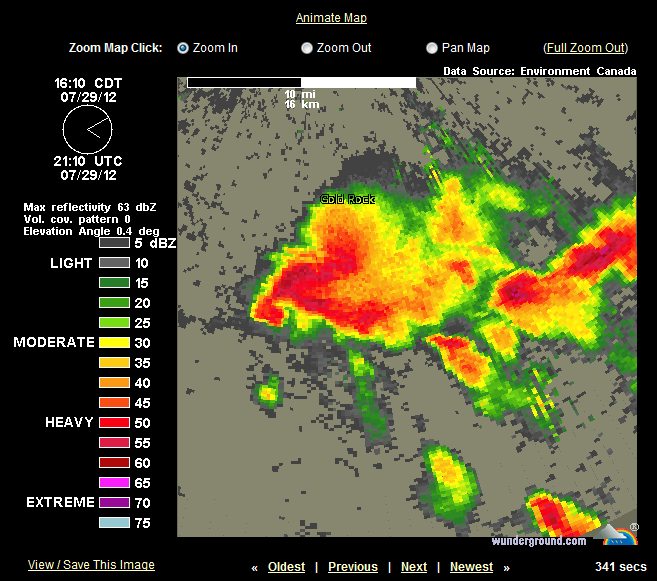Click the 341 secs countdown text
Image resolution: width=657 pixels, height=581 pixels.
point(621,567)
